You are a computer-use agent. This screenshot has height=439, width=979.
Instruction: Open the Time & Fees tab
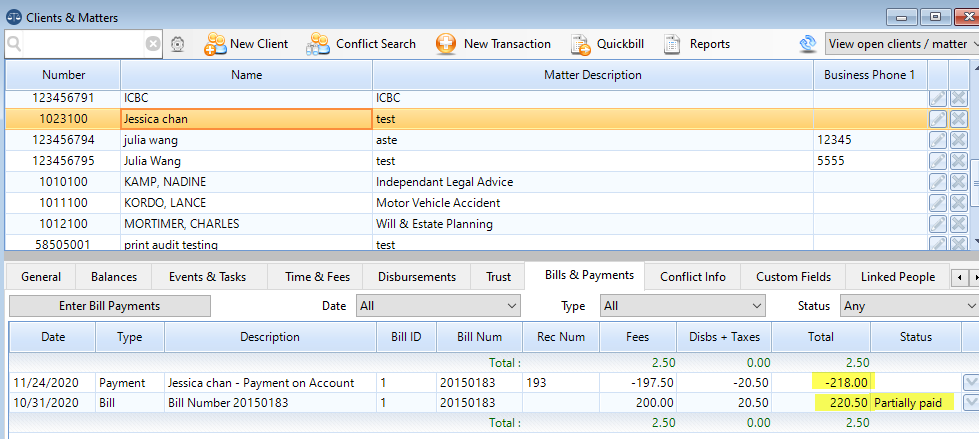pyautogui.click(x=317, y=277)
